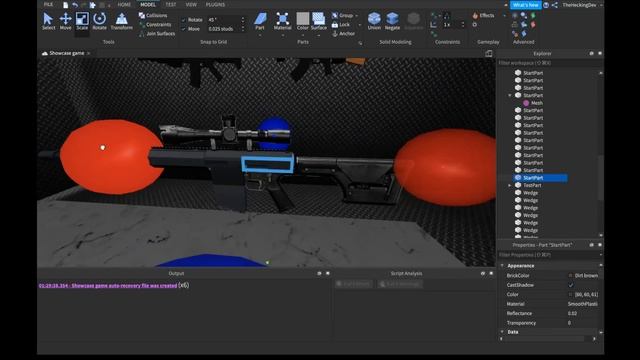
Task: Click the Color swatch in Parts group
Action: pos(302,19)
